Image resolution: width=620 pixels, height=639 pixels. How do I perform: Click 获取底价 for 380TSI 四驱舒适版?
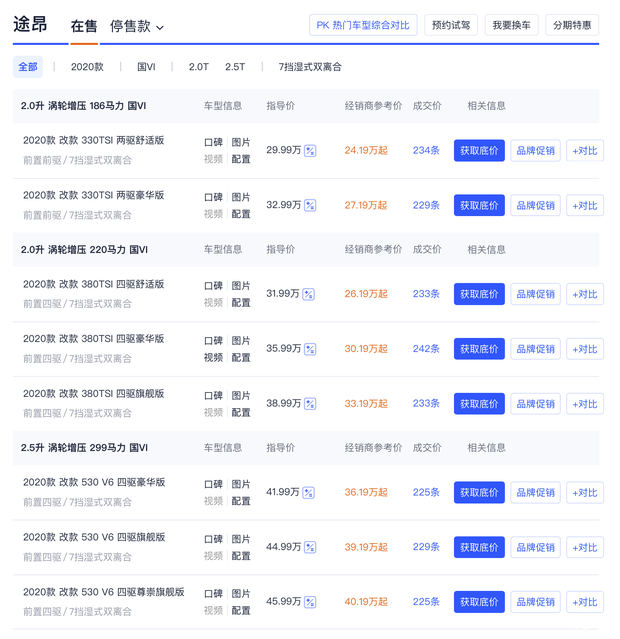click(x=479, y=294)
